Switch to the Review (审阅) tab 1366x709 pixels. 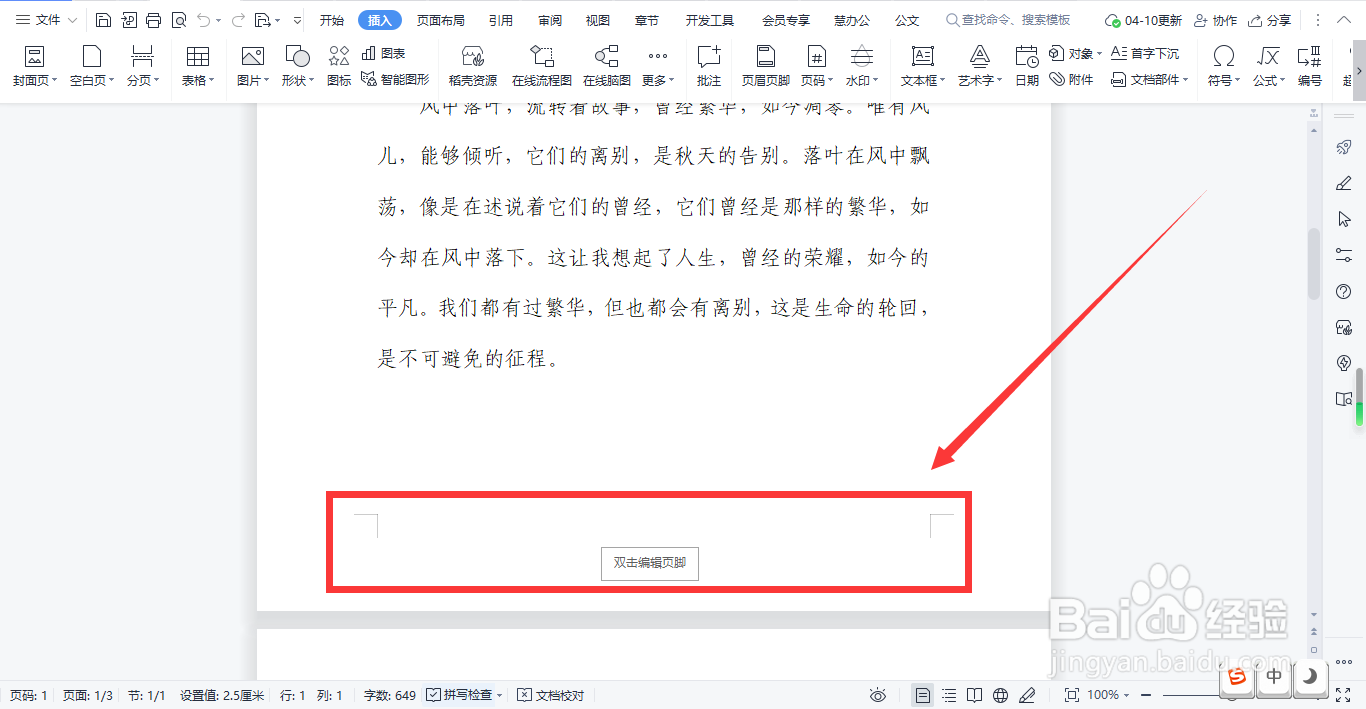pyautogui.click(x=550, y=20)
